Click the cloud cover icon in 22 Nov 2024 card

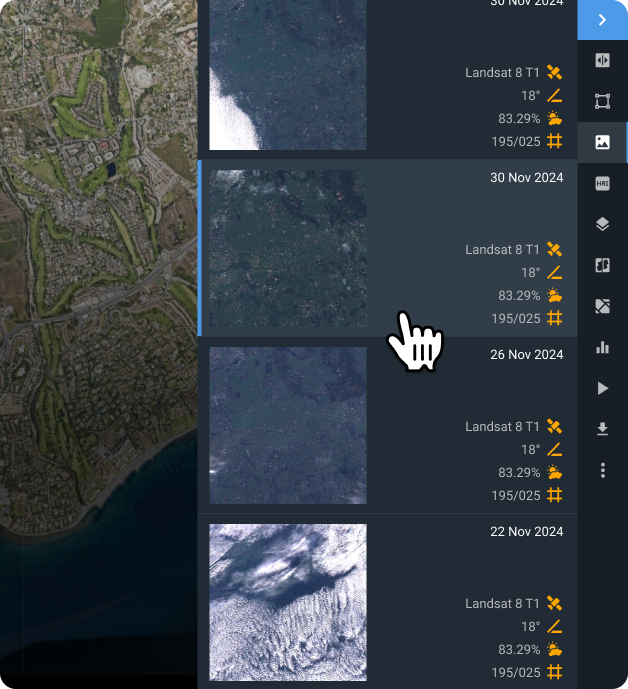[555, 649]
